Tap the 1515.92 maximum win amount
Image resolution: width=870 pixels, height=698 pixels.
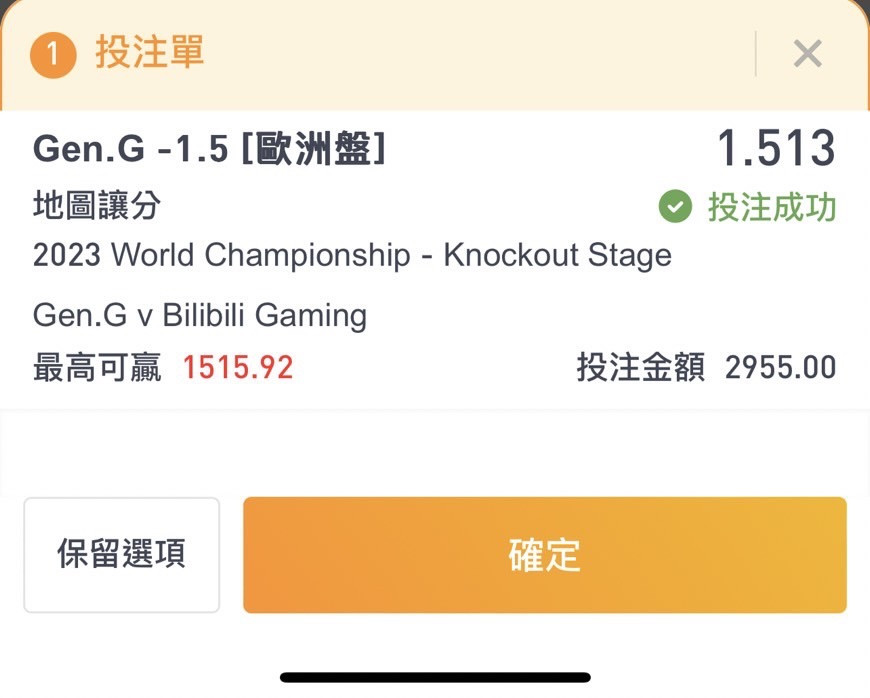click(x=238, y=367)
